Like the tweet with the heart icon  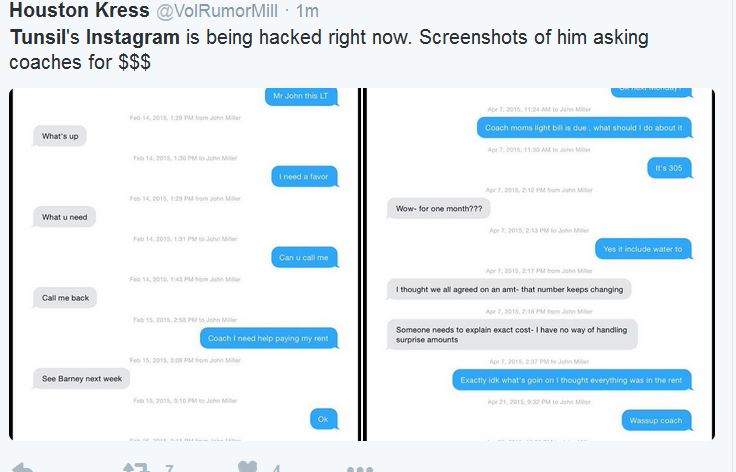pyautogui.click(x=247, y=467)
